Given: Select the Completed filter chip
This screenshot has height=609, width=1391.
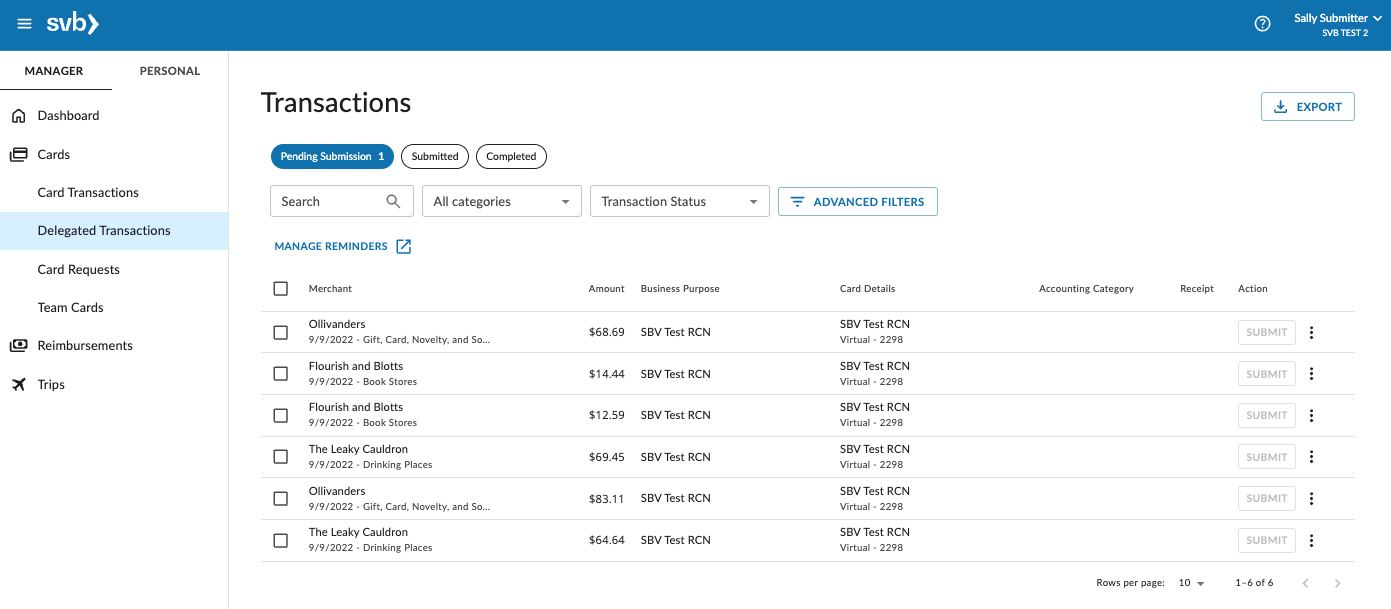Looking at the screenshot, I should click(x=511, y=156).
